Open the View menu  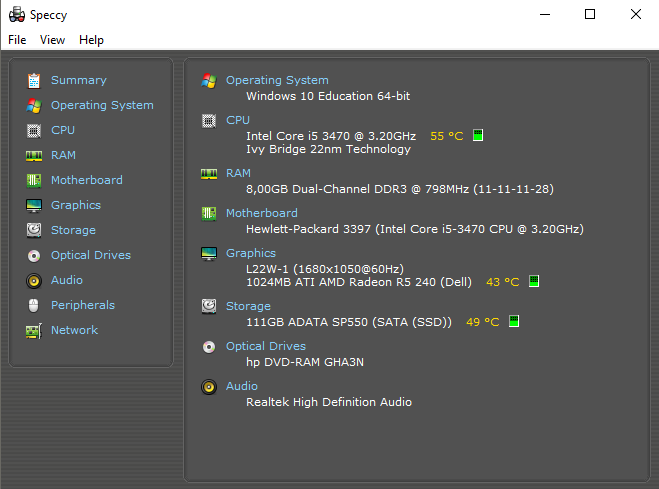coord(52,40)
